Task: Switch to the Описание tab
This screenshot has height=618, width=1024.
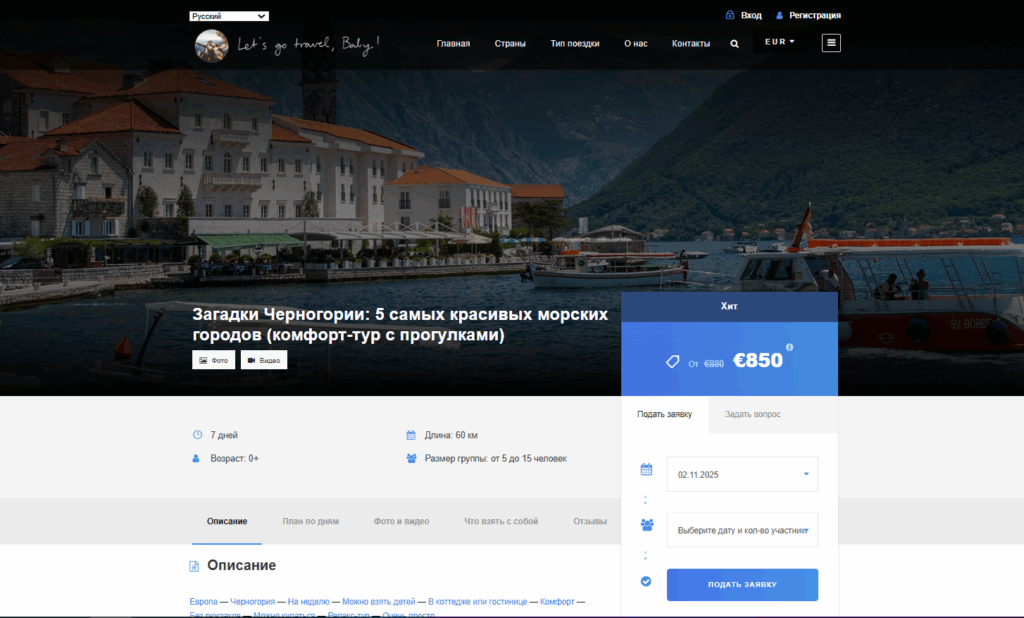Action: coord(227,521)
